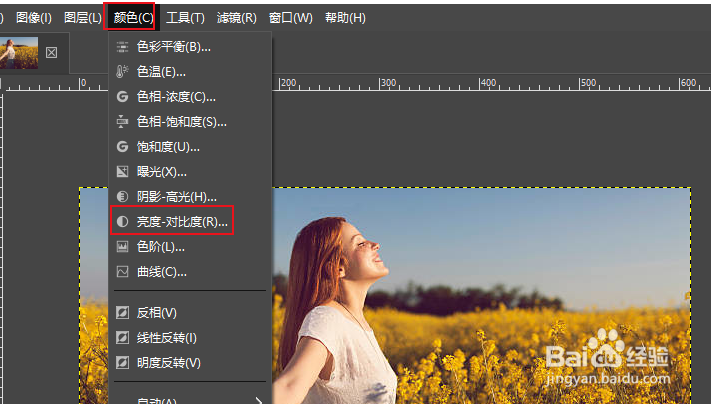711x404 pixels.
Task: Open the 滤镜(R) menu
Action: pos(236,18)
